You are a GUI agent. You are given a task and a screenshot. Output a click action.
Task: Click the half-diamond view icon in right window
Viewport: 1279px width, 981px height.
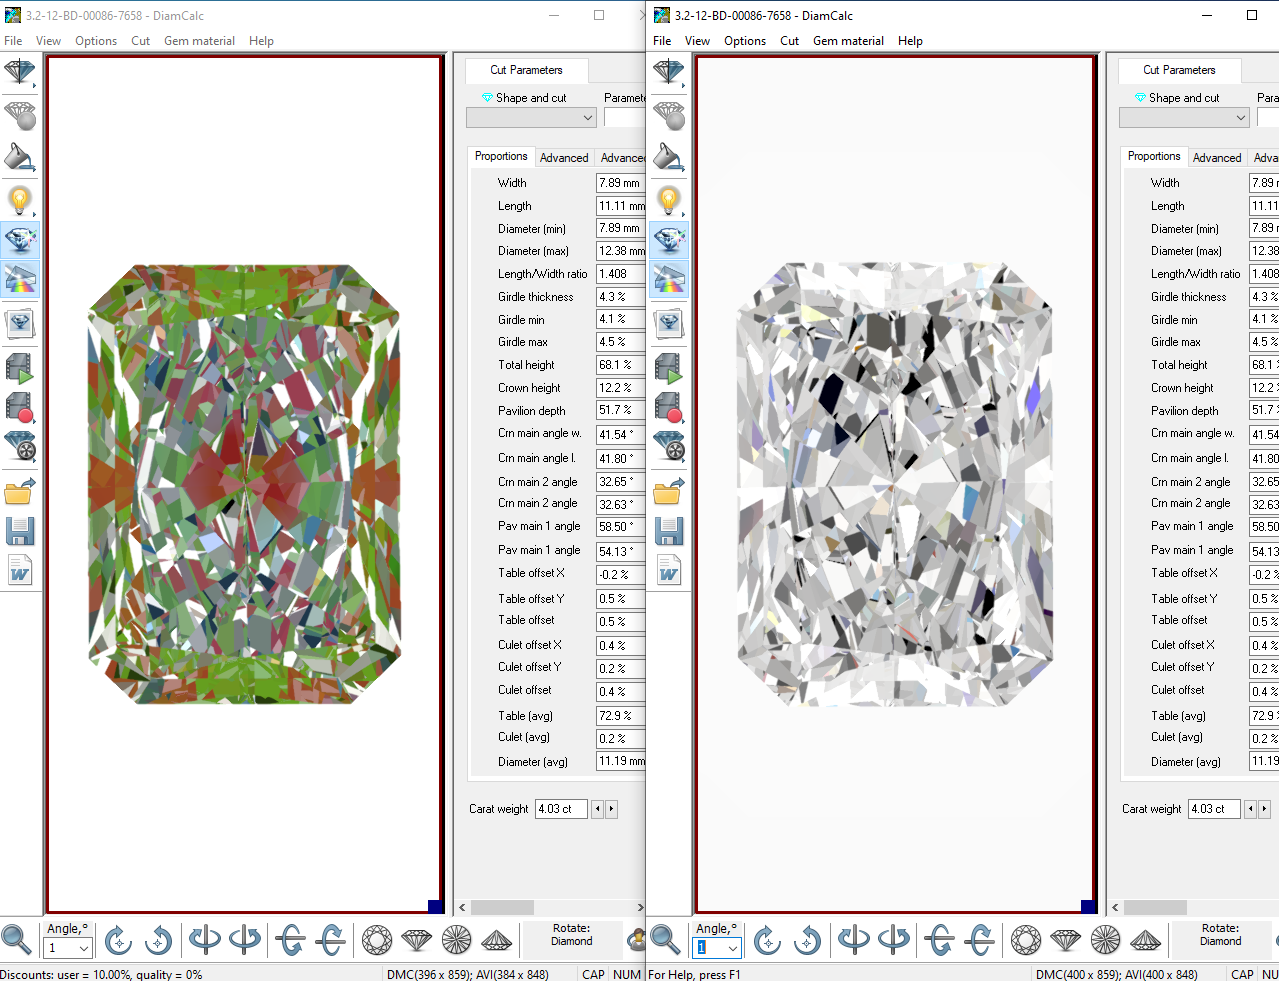(669, 73)
